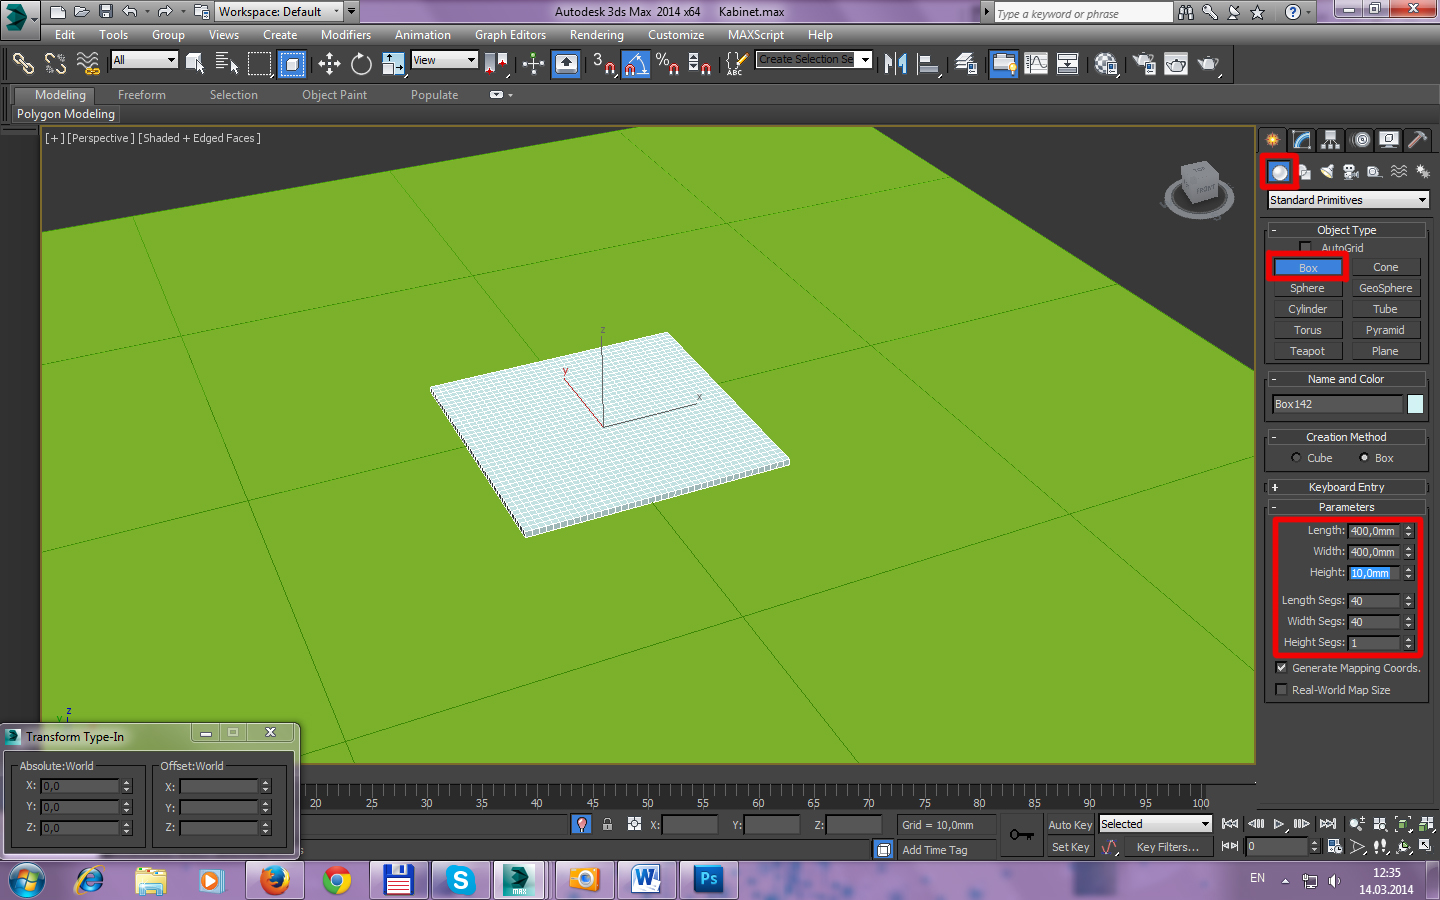Enable the AutoGrid checkbox
The height and width of the screenshot is (900, 1440).
click(x=1305, y=247)
